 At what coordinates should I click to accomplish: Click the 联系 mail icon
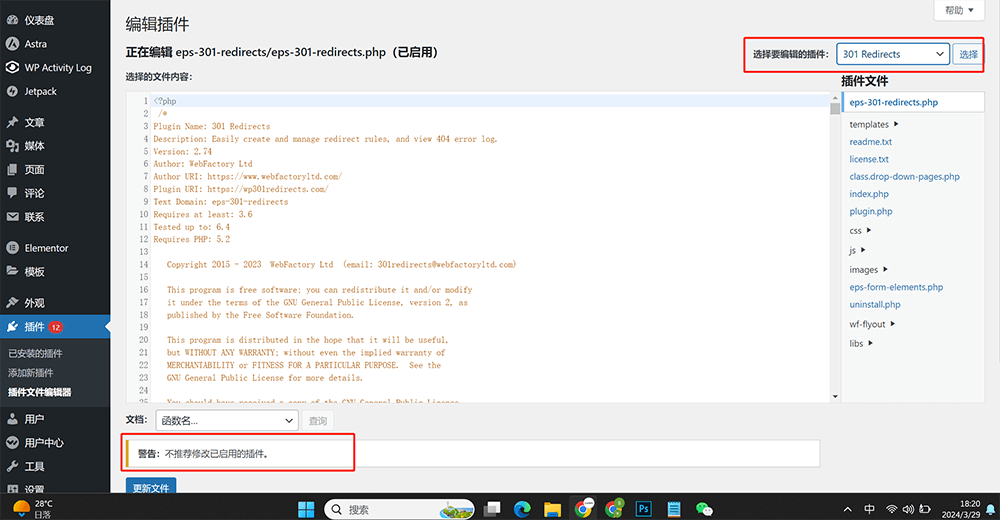(12, 217)
